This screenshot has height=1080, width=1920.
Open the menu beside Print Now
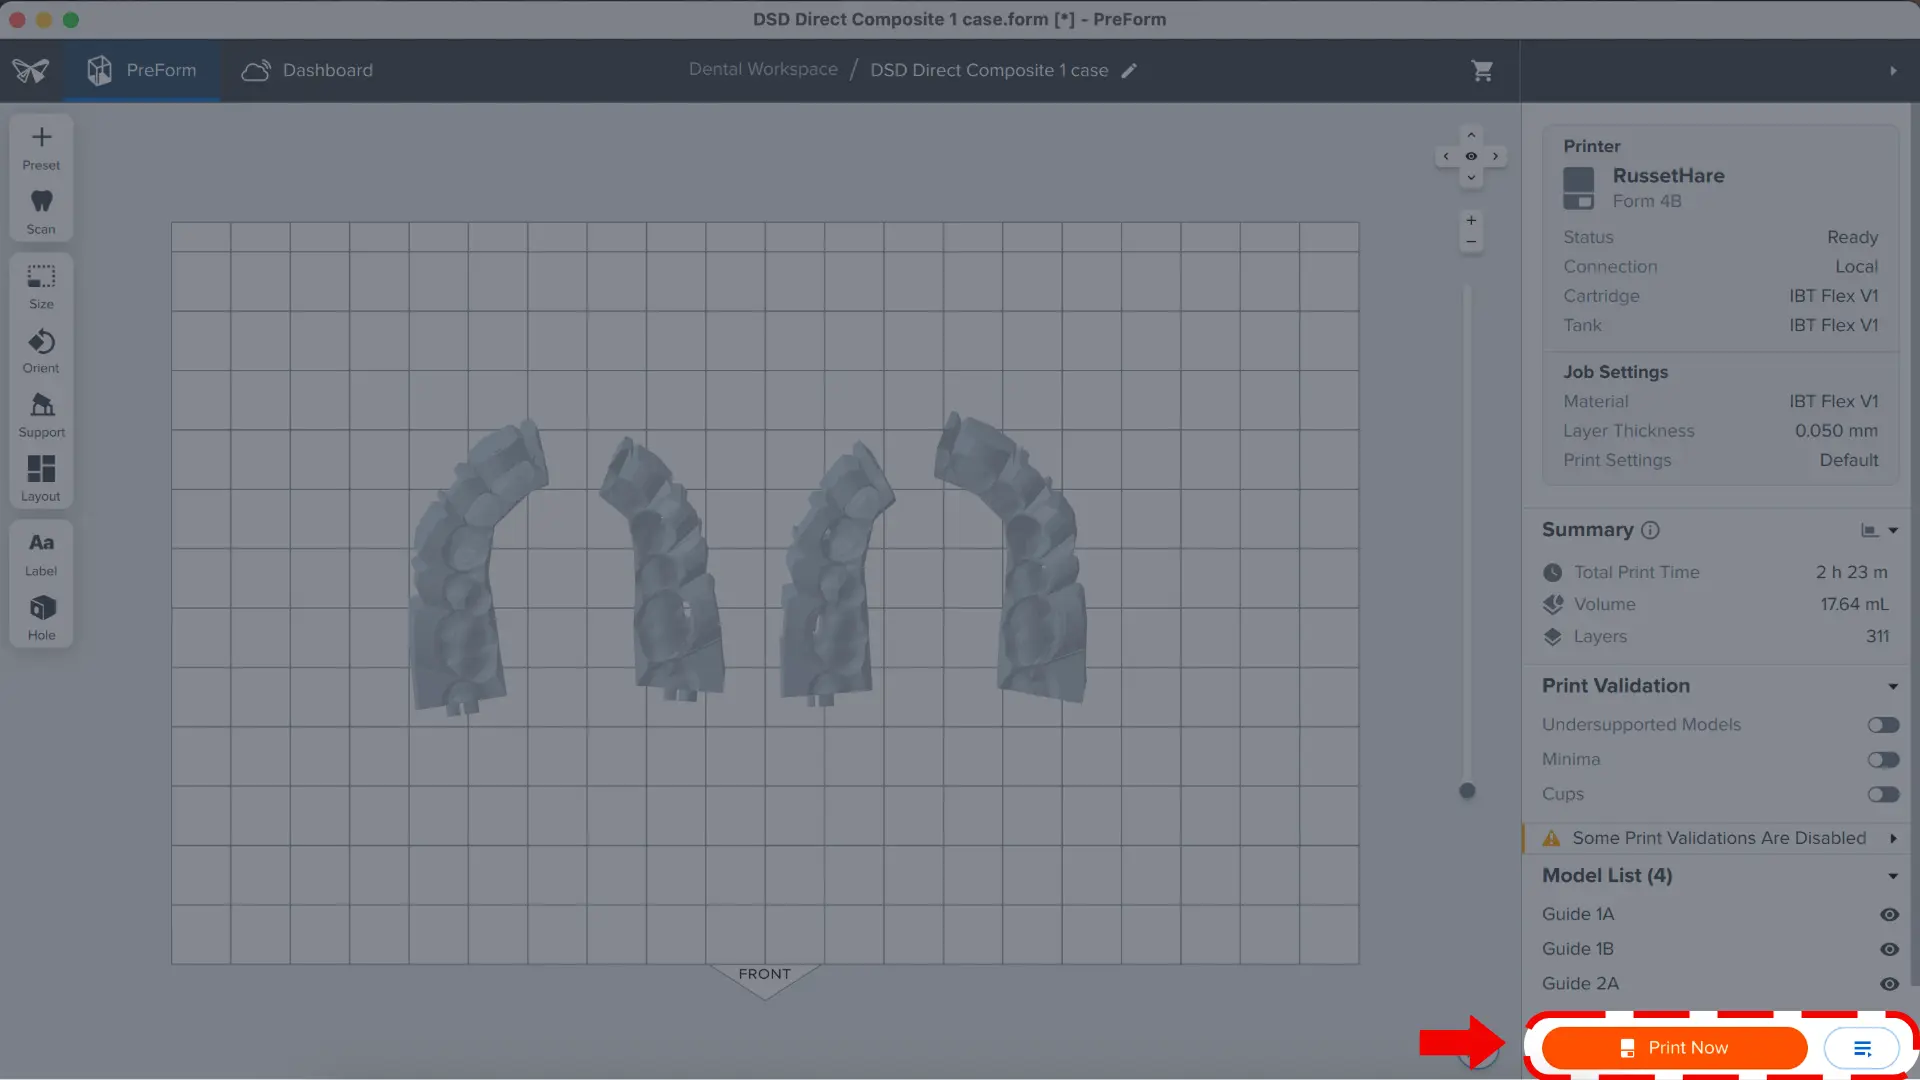tap(1861, 1047)
